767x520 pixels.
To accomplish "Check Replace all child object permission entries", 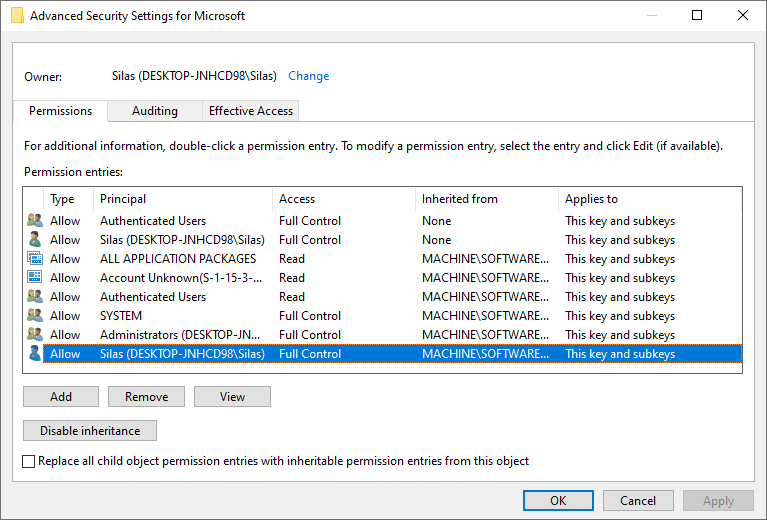I will click(x=29, y=461).
